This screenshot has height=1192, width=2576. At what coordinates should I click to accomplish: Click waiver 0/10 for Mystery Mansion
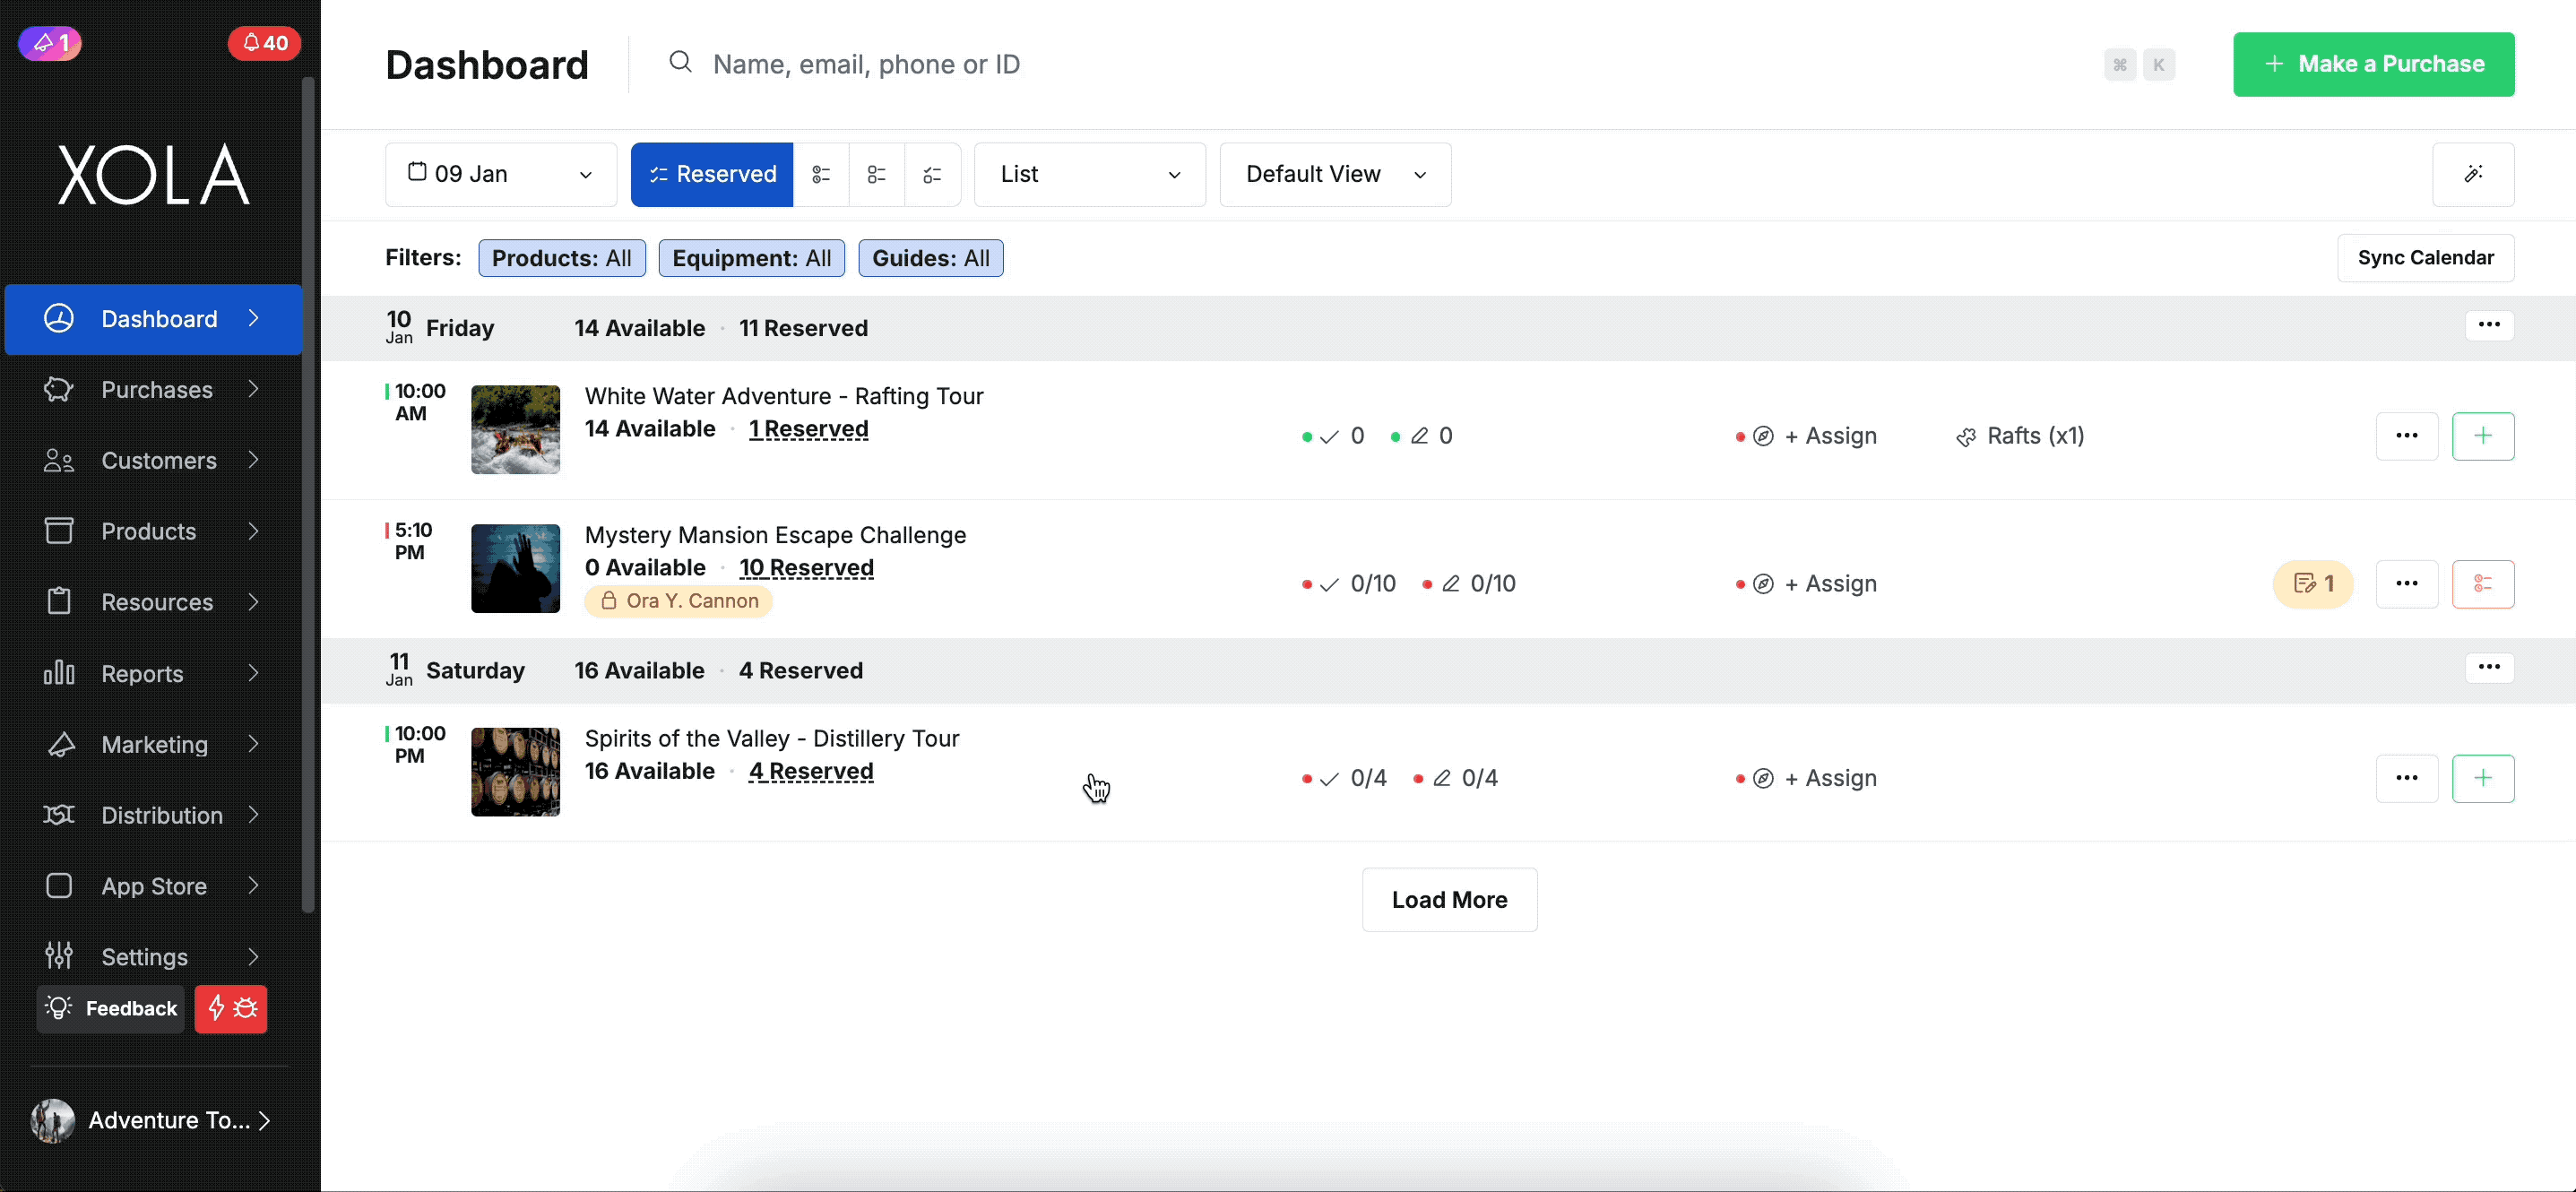click(x=1469, y=584)
